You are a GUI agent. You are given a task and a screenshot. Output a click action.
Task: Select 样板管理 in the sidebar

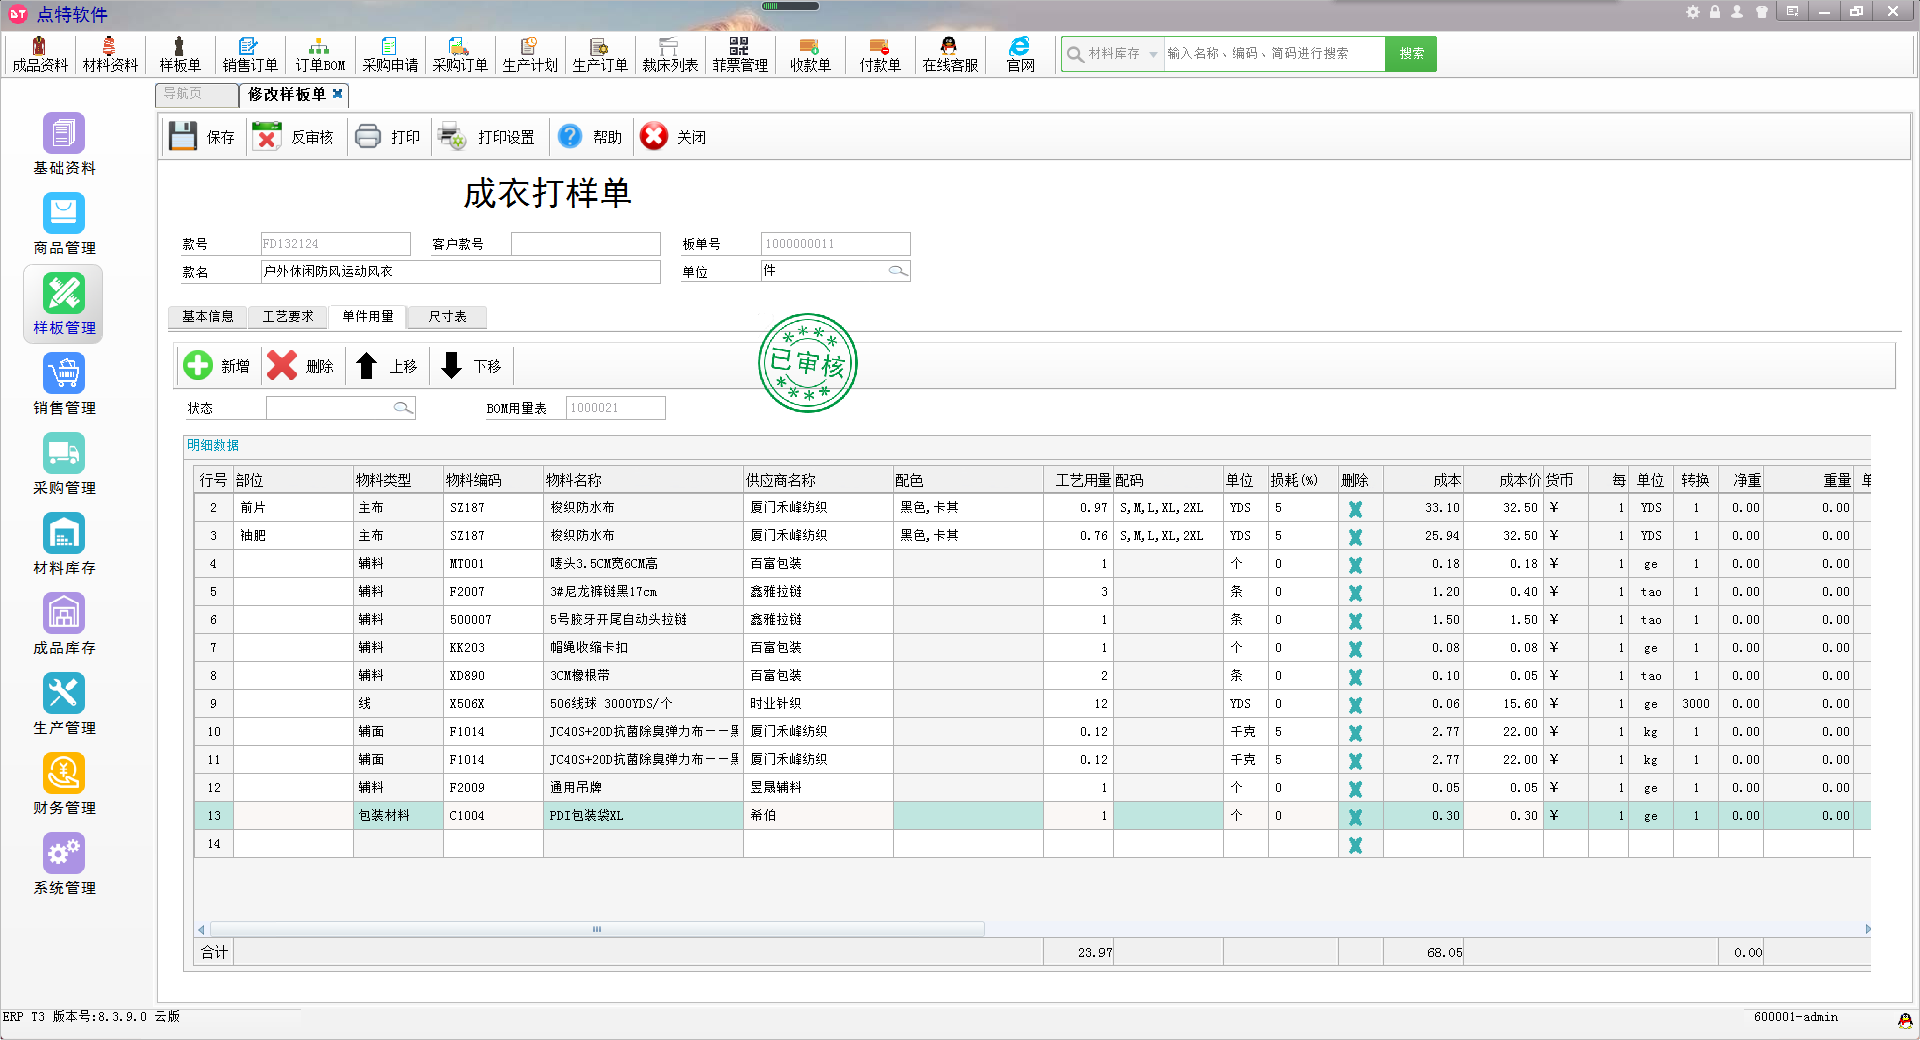point(64,304)
